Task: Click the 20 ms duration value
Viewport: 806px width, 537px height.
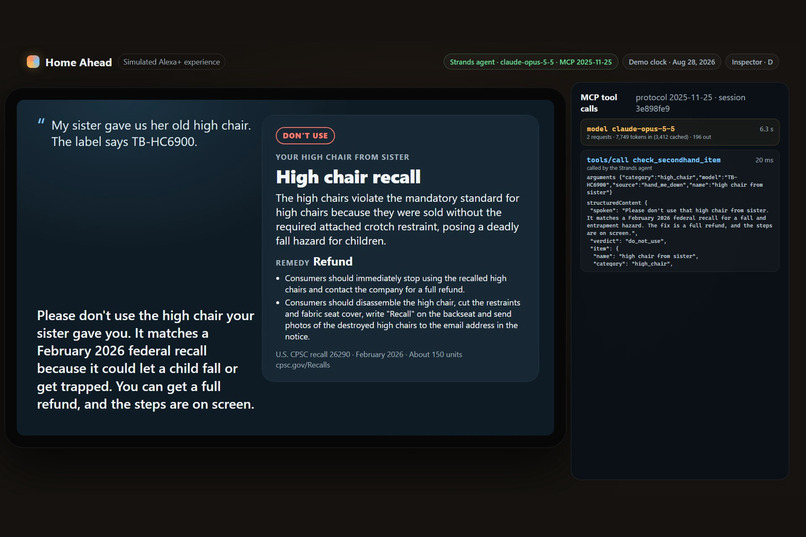Action: tap(764, 160)
